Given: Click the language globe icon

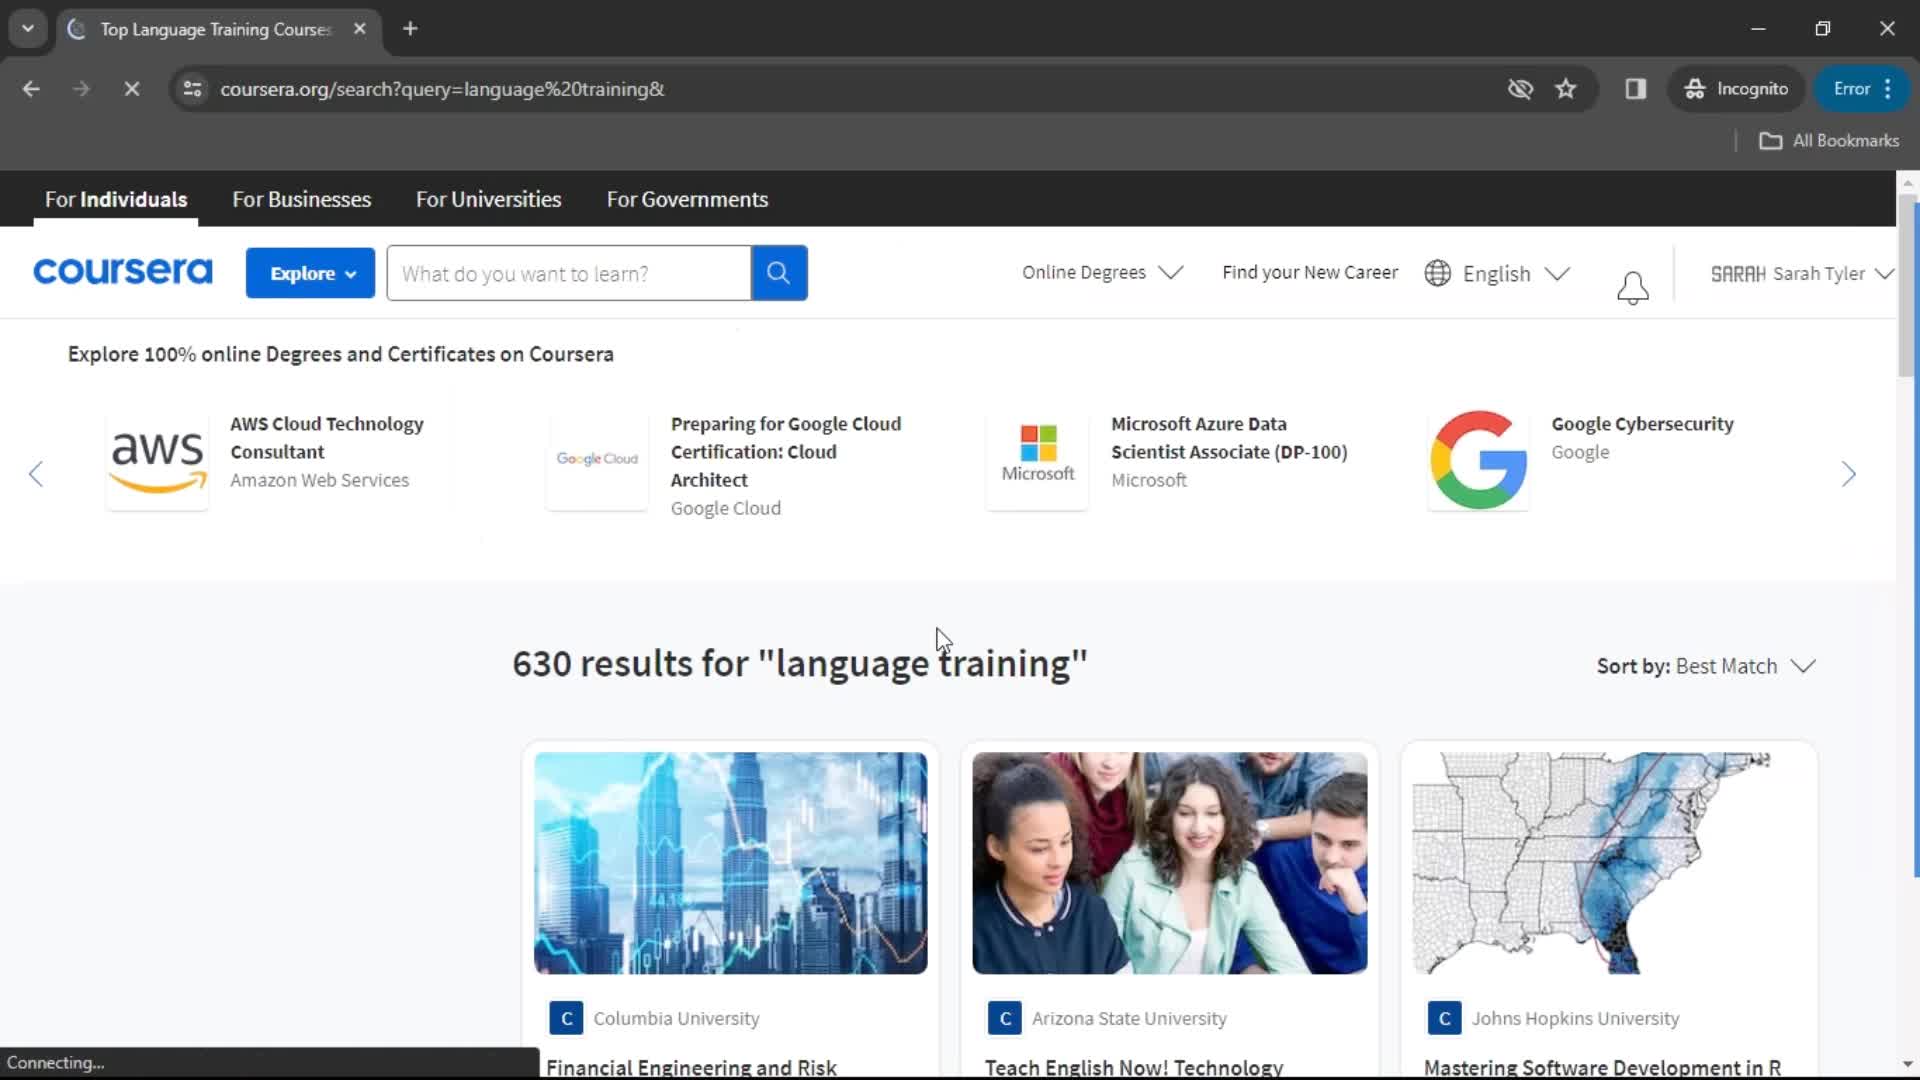Looking at the screenshot, I should pos(1439,273).
